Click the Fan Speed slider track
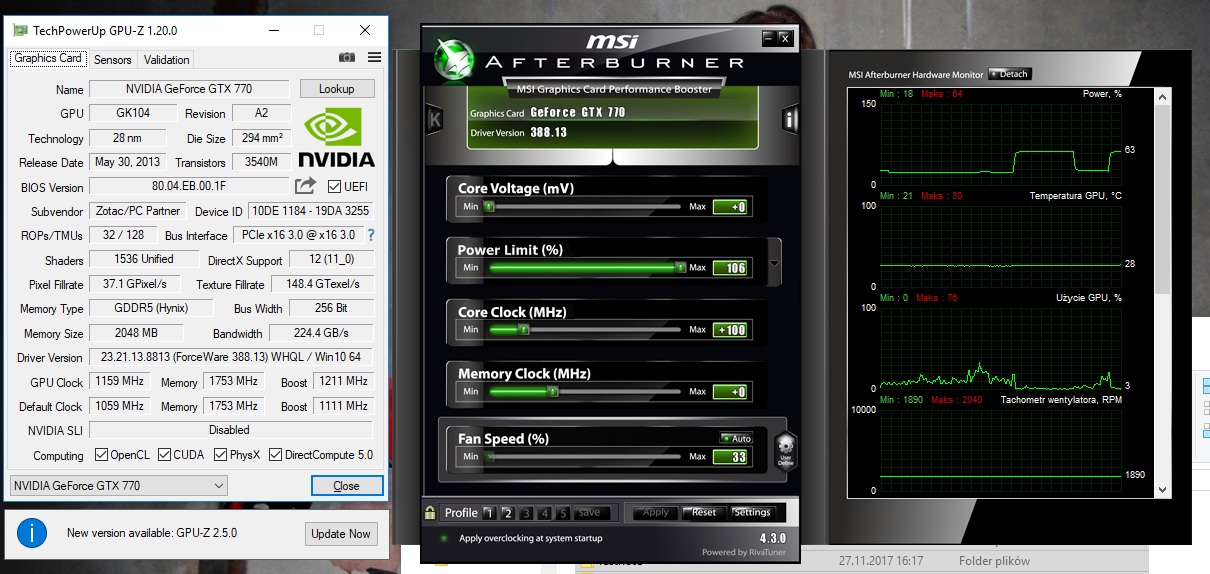 tap(585, 456)
